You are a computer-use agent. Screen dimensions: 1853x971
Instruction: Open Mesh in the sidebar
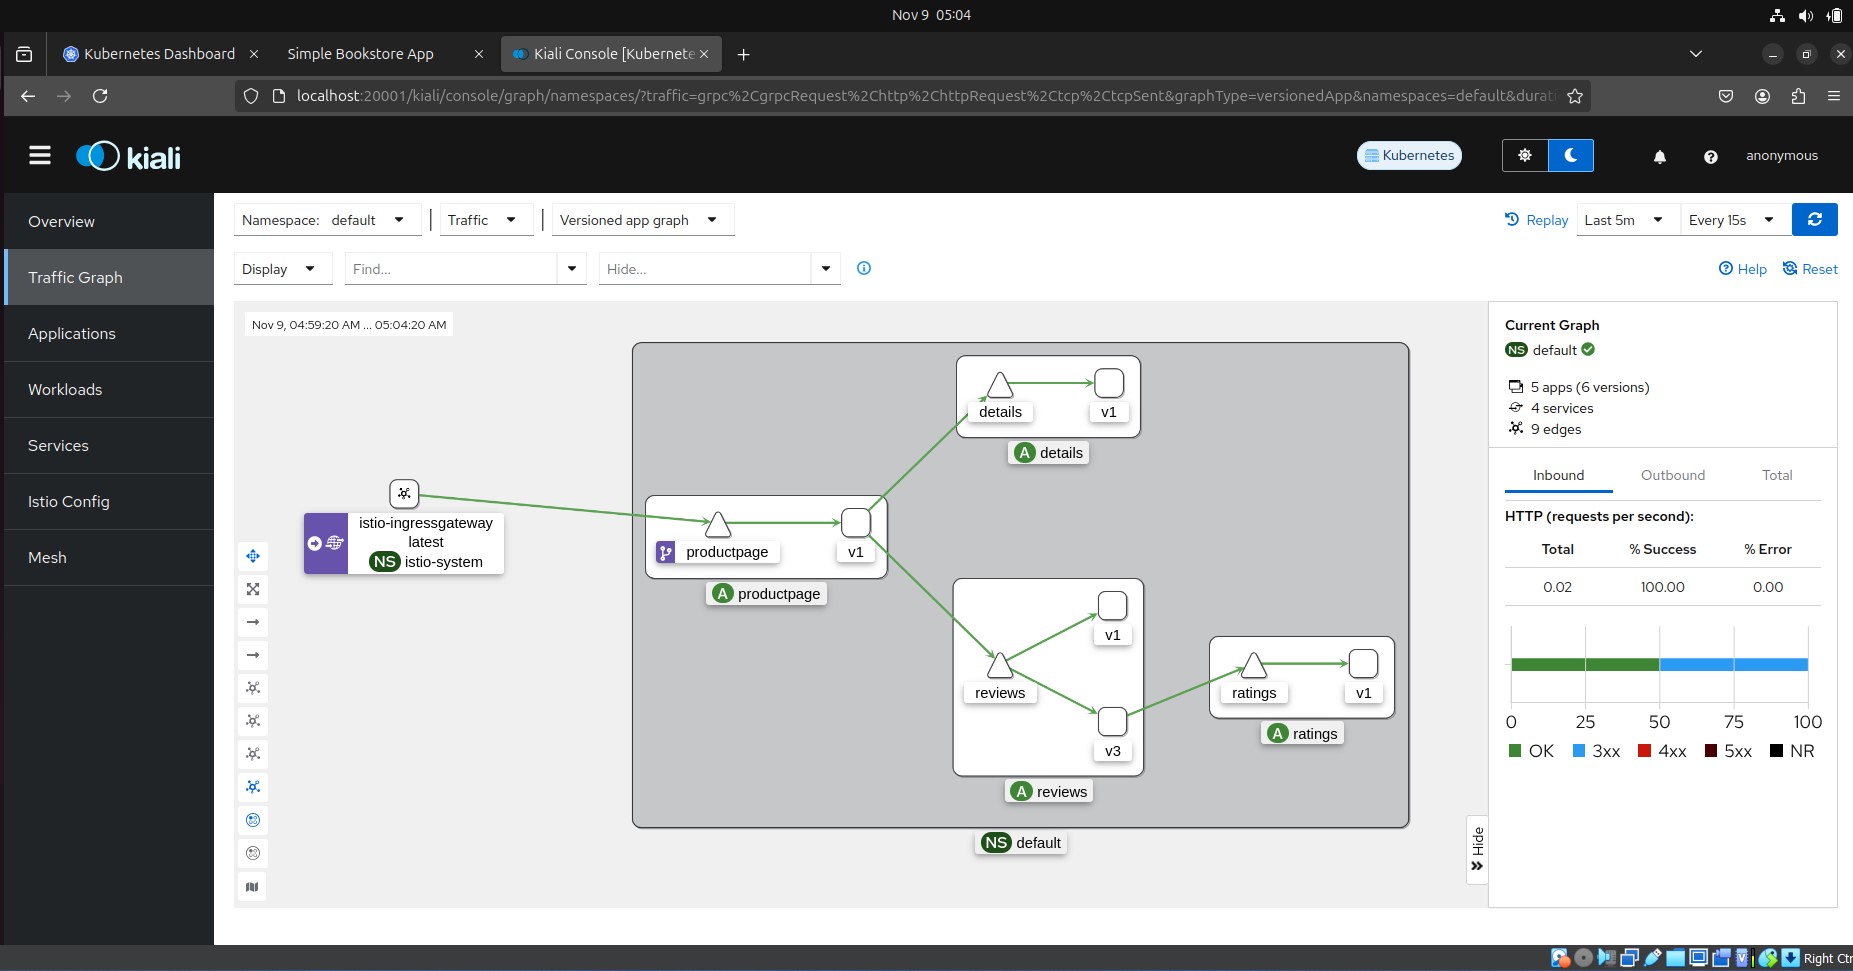pyautogui.click(x=109, y=558)
